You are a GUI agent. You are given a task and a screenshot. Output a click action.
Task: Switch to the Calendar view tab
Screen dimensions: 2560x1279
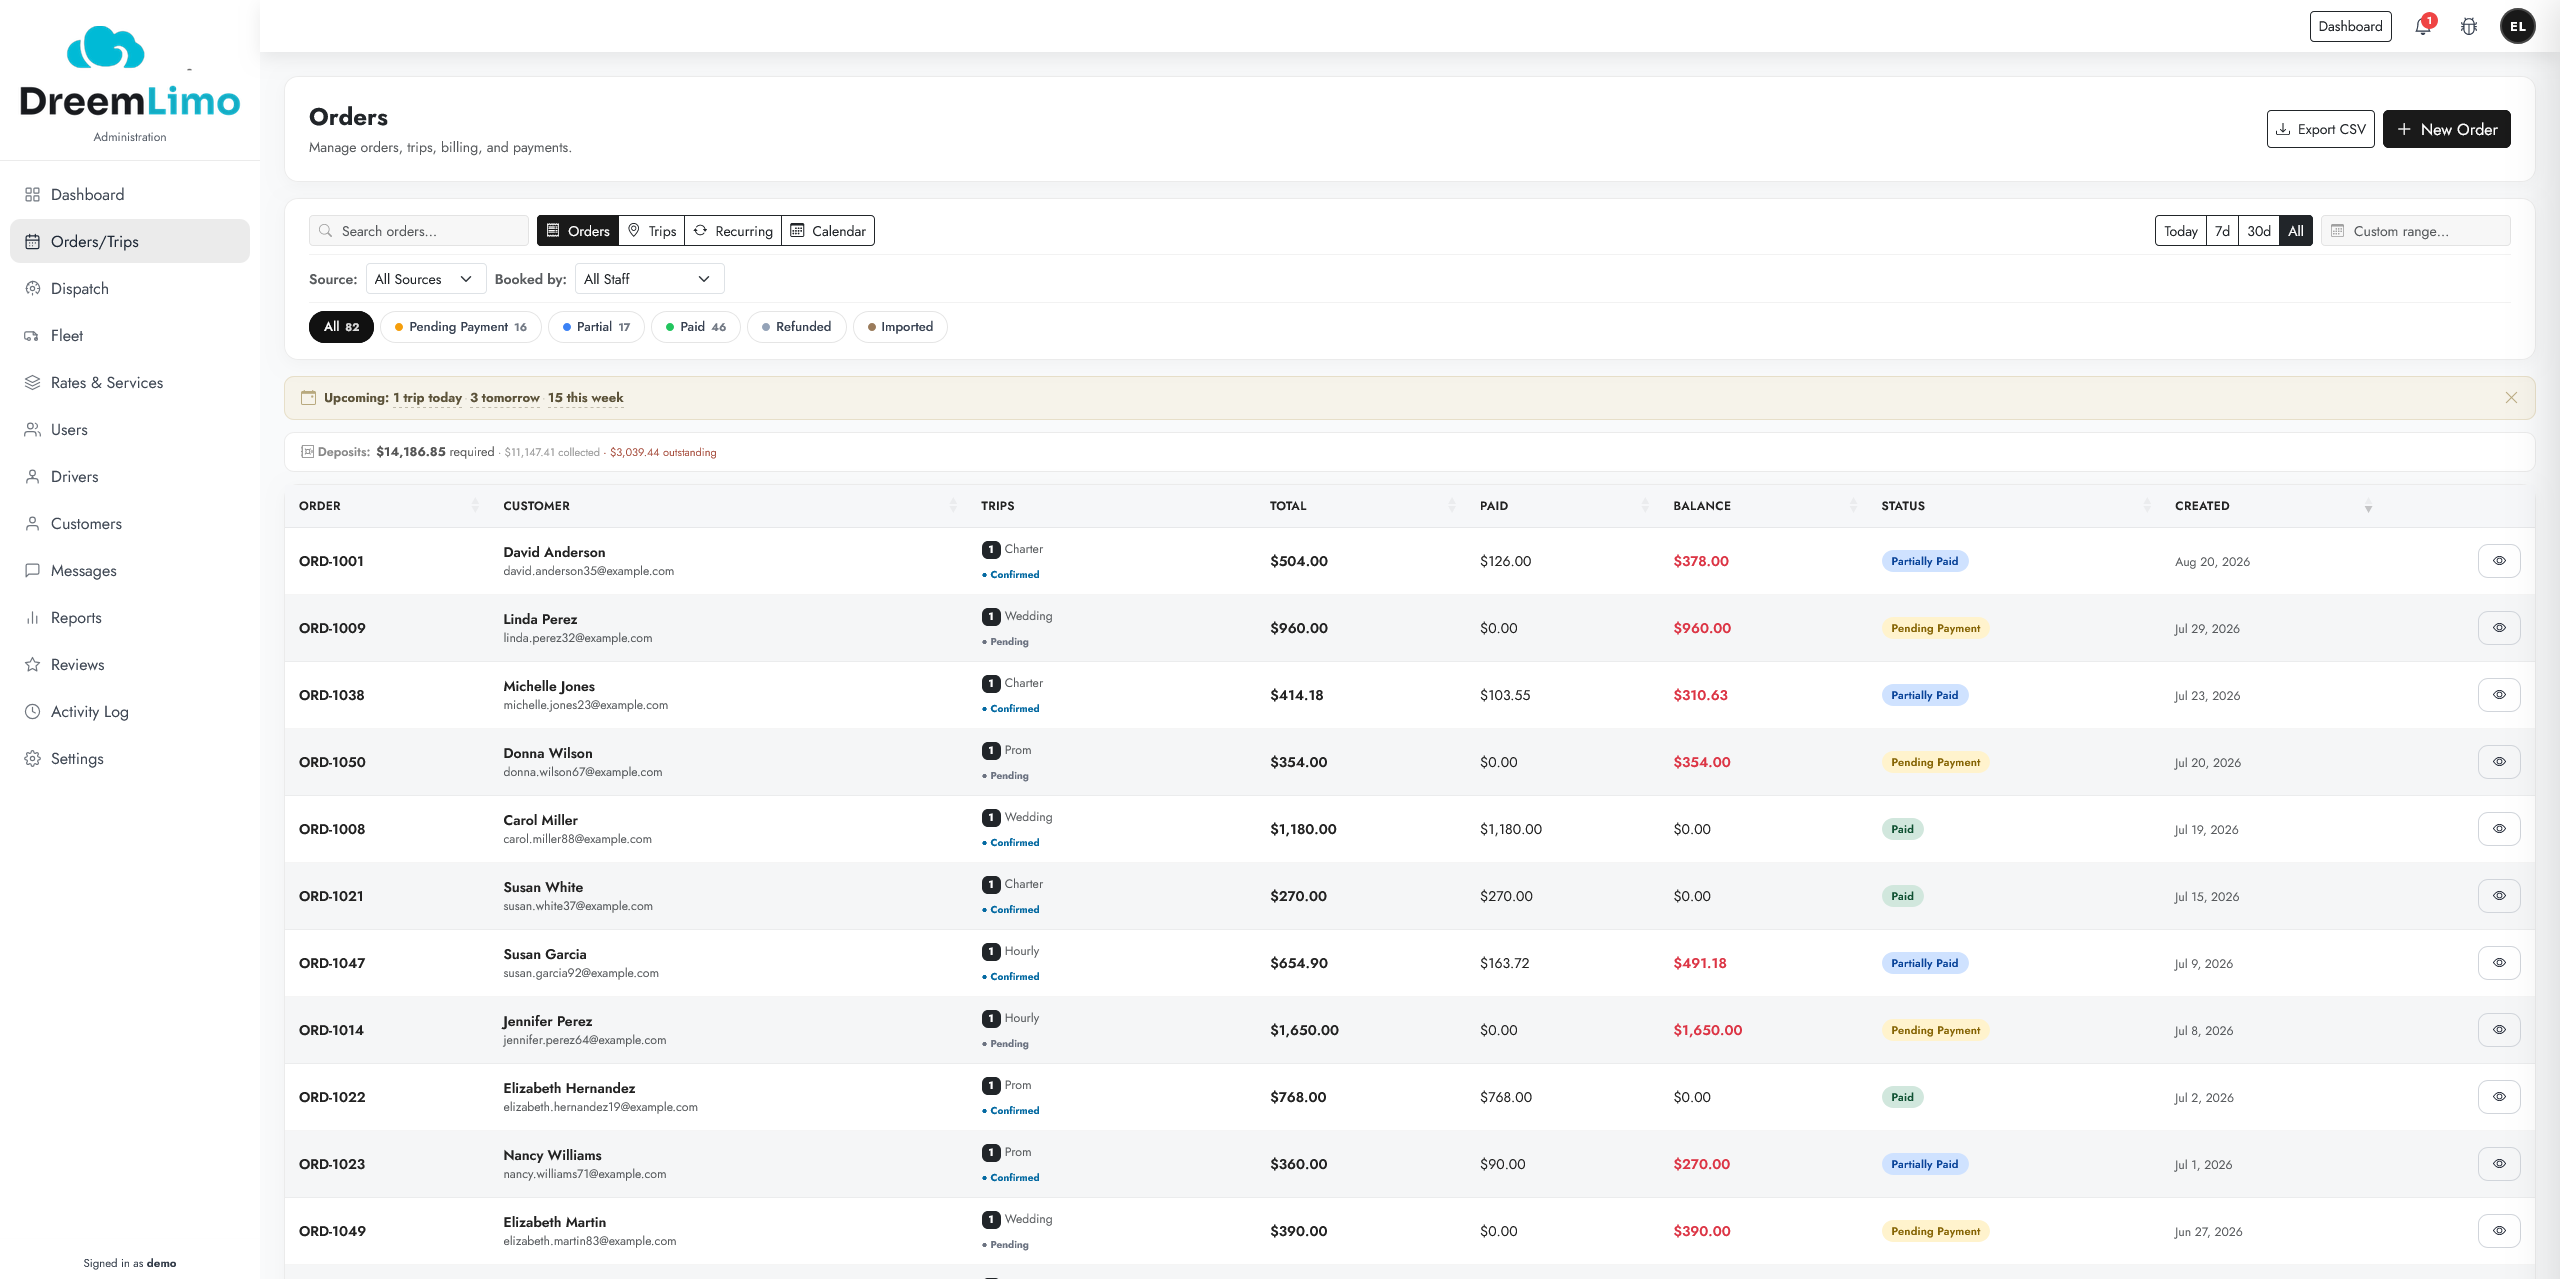828,231
